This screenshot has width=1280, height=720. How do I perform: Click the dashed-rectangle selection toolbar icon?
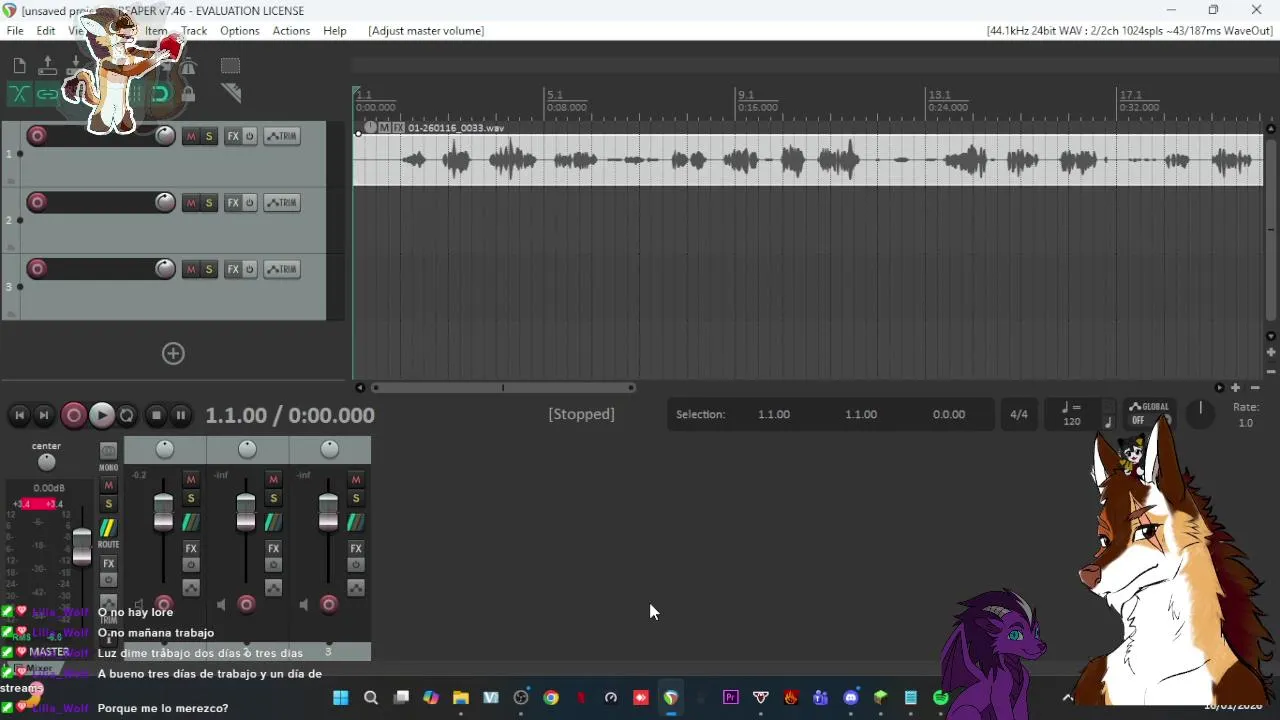click(x=230, y=66)
